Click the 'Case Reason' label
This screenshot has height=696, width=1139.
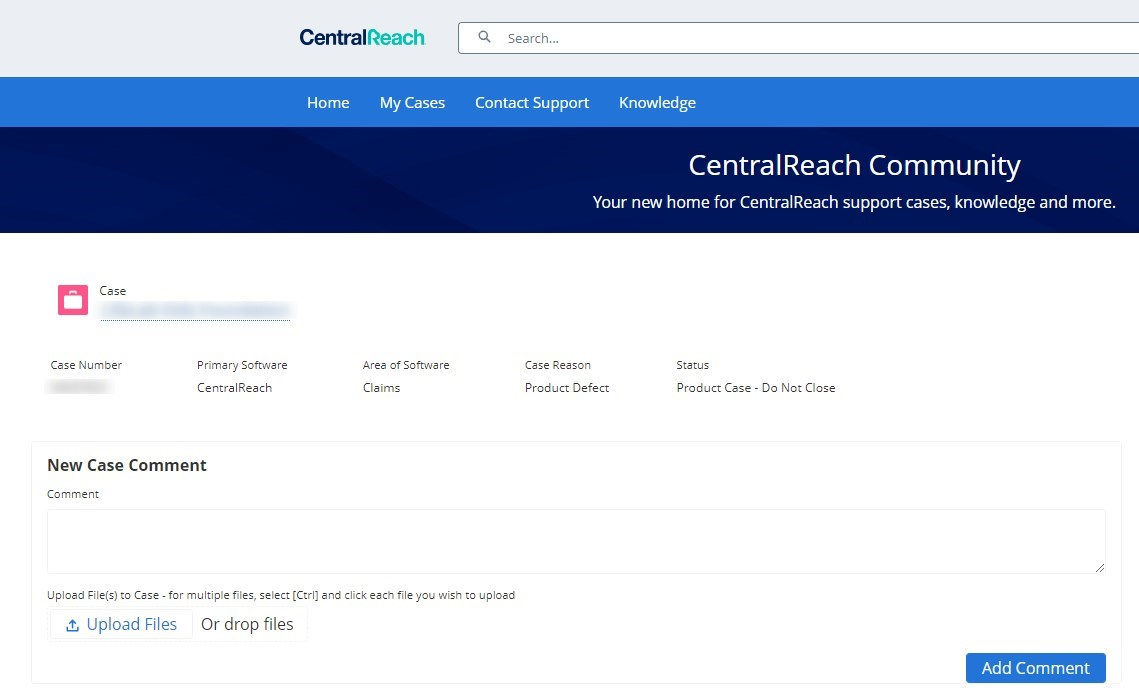coord(557,365)
